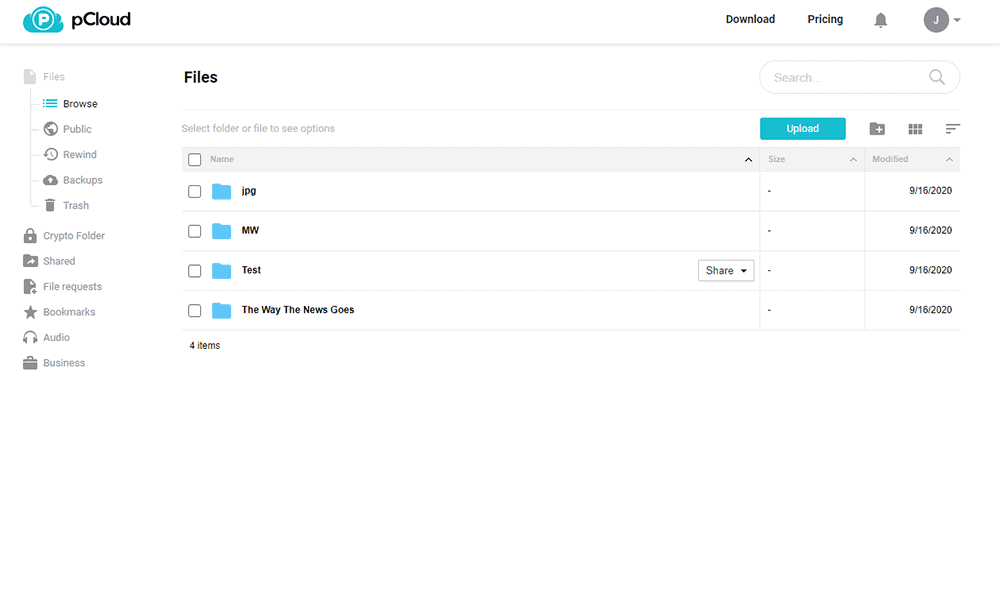
Task: Check the Test folder checkbox
Action: point(195,271)
